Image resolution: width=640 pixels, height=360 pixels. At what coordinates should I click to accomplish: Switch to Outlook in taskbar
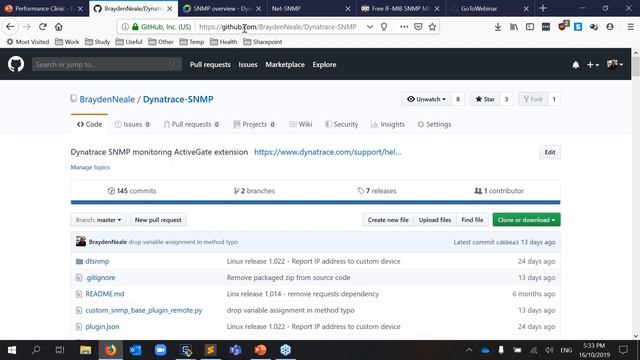136,350
